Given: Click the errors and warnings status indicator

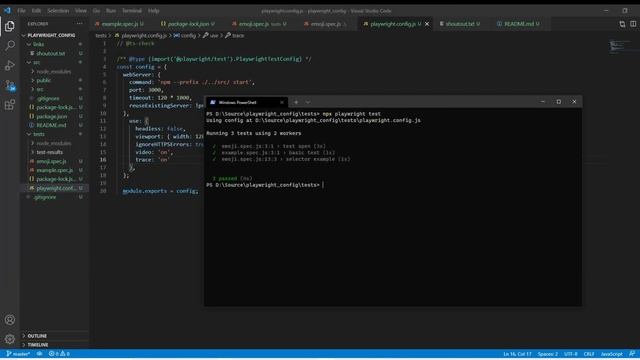Looking at the screenshot, I should 59,354.
